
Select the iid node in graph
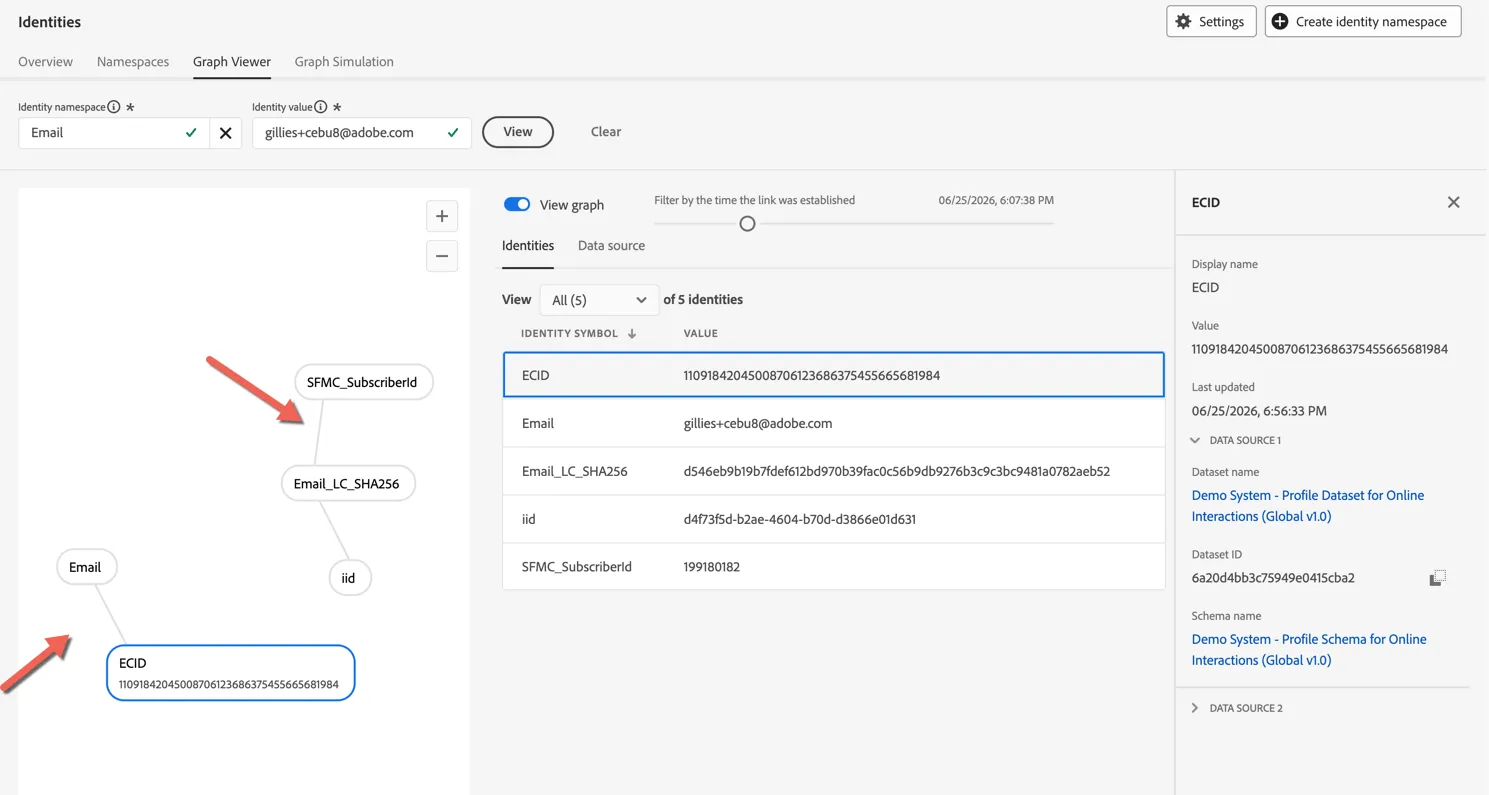coord(349,578)
